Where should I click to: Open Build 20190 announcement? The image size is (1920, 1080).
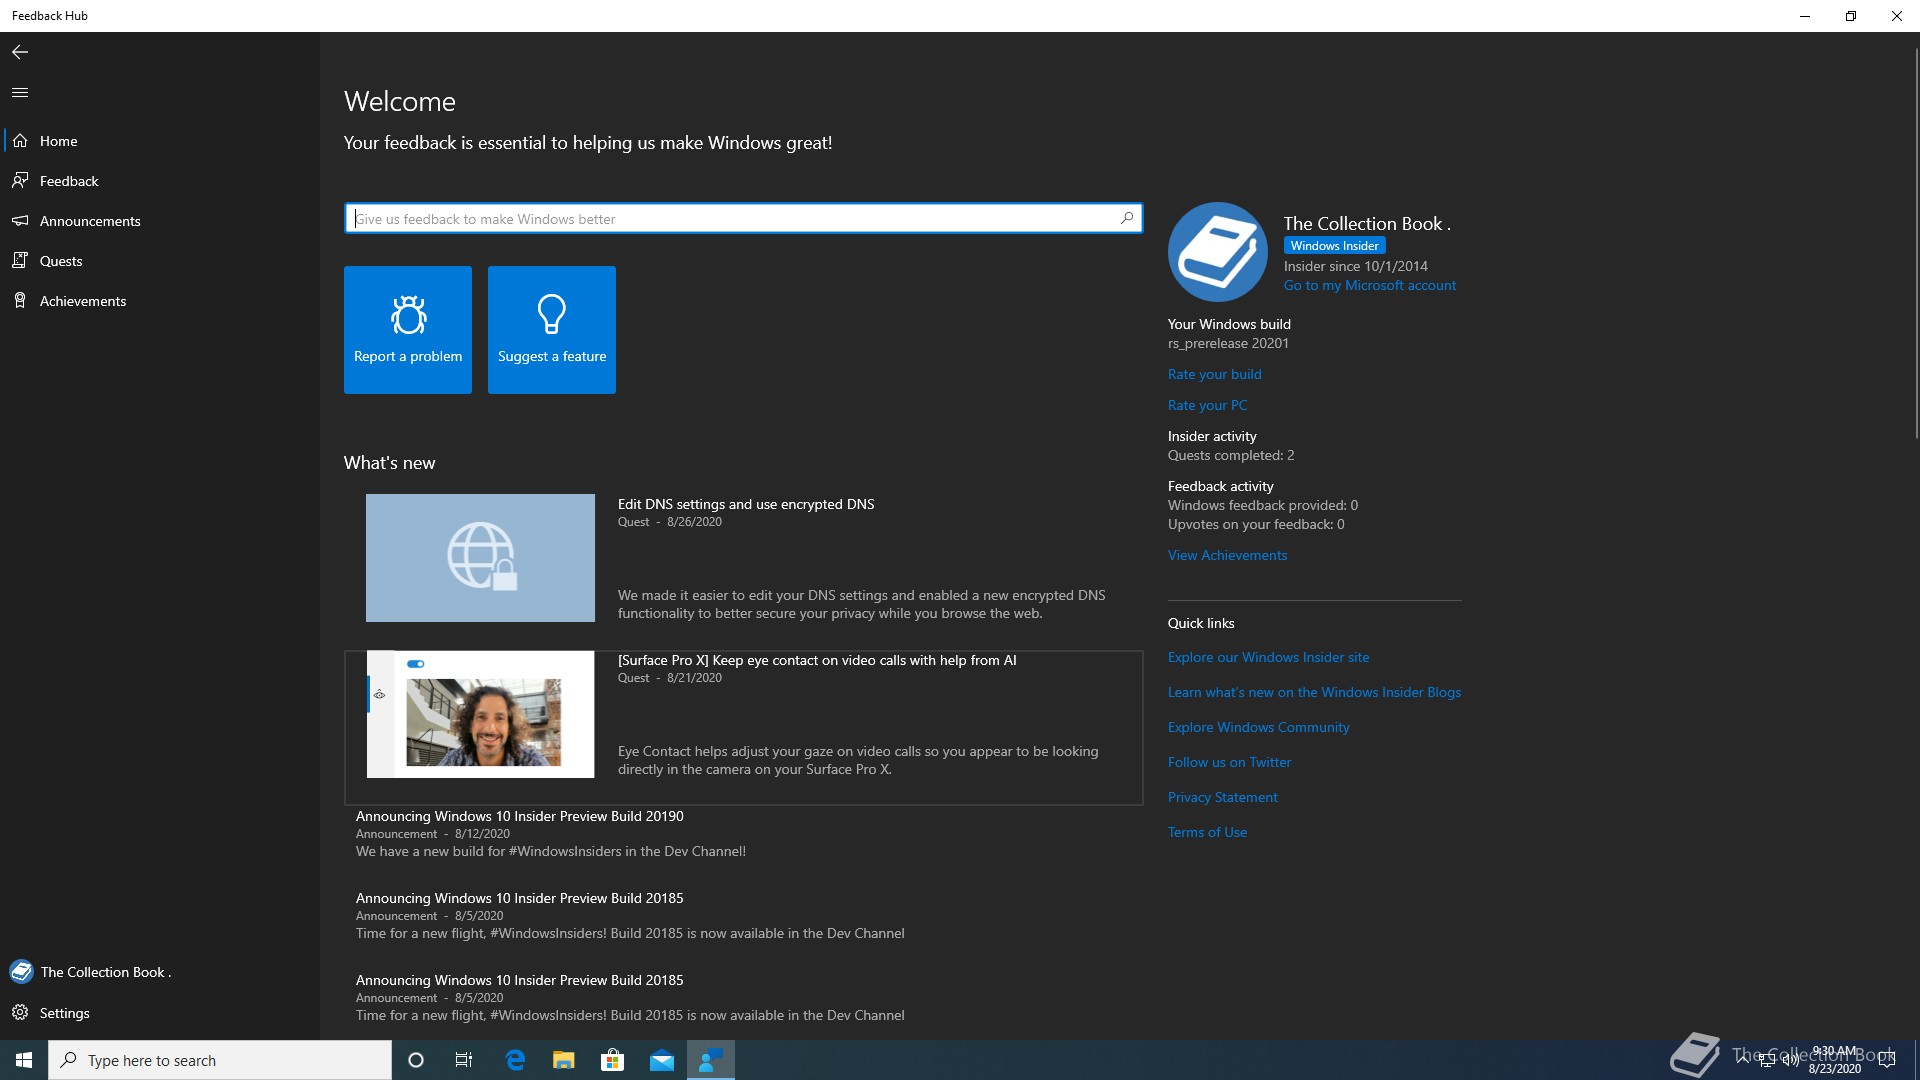point(520,816)
